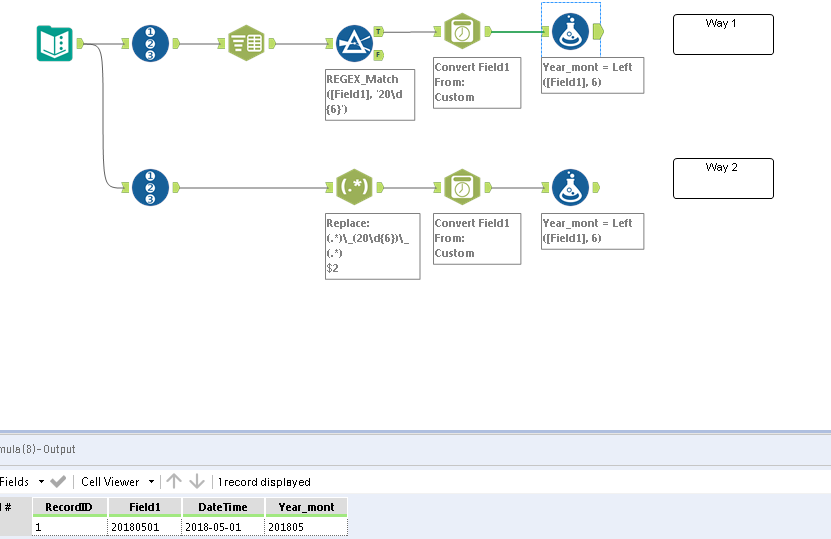Click the down arrow next record
Image resolution: width=831 pixels, height=539 pixels.
pyautogui.click(x=197, y=481)
